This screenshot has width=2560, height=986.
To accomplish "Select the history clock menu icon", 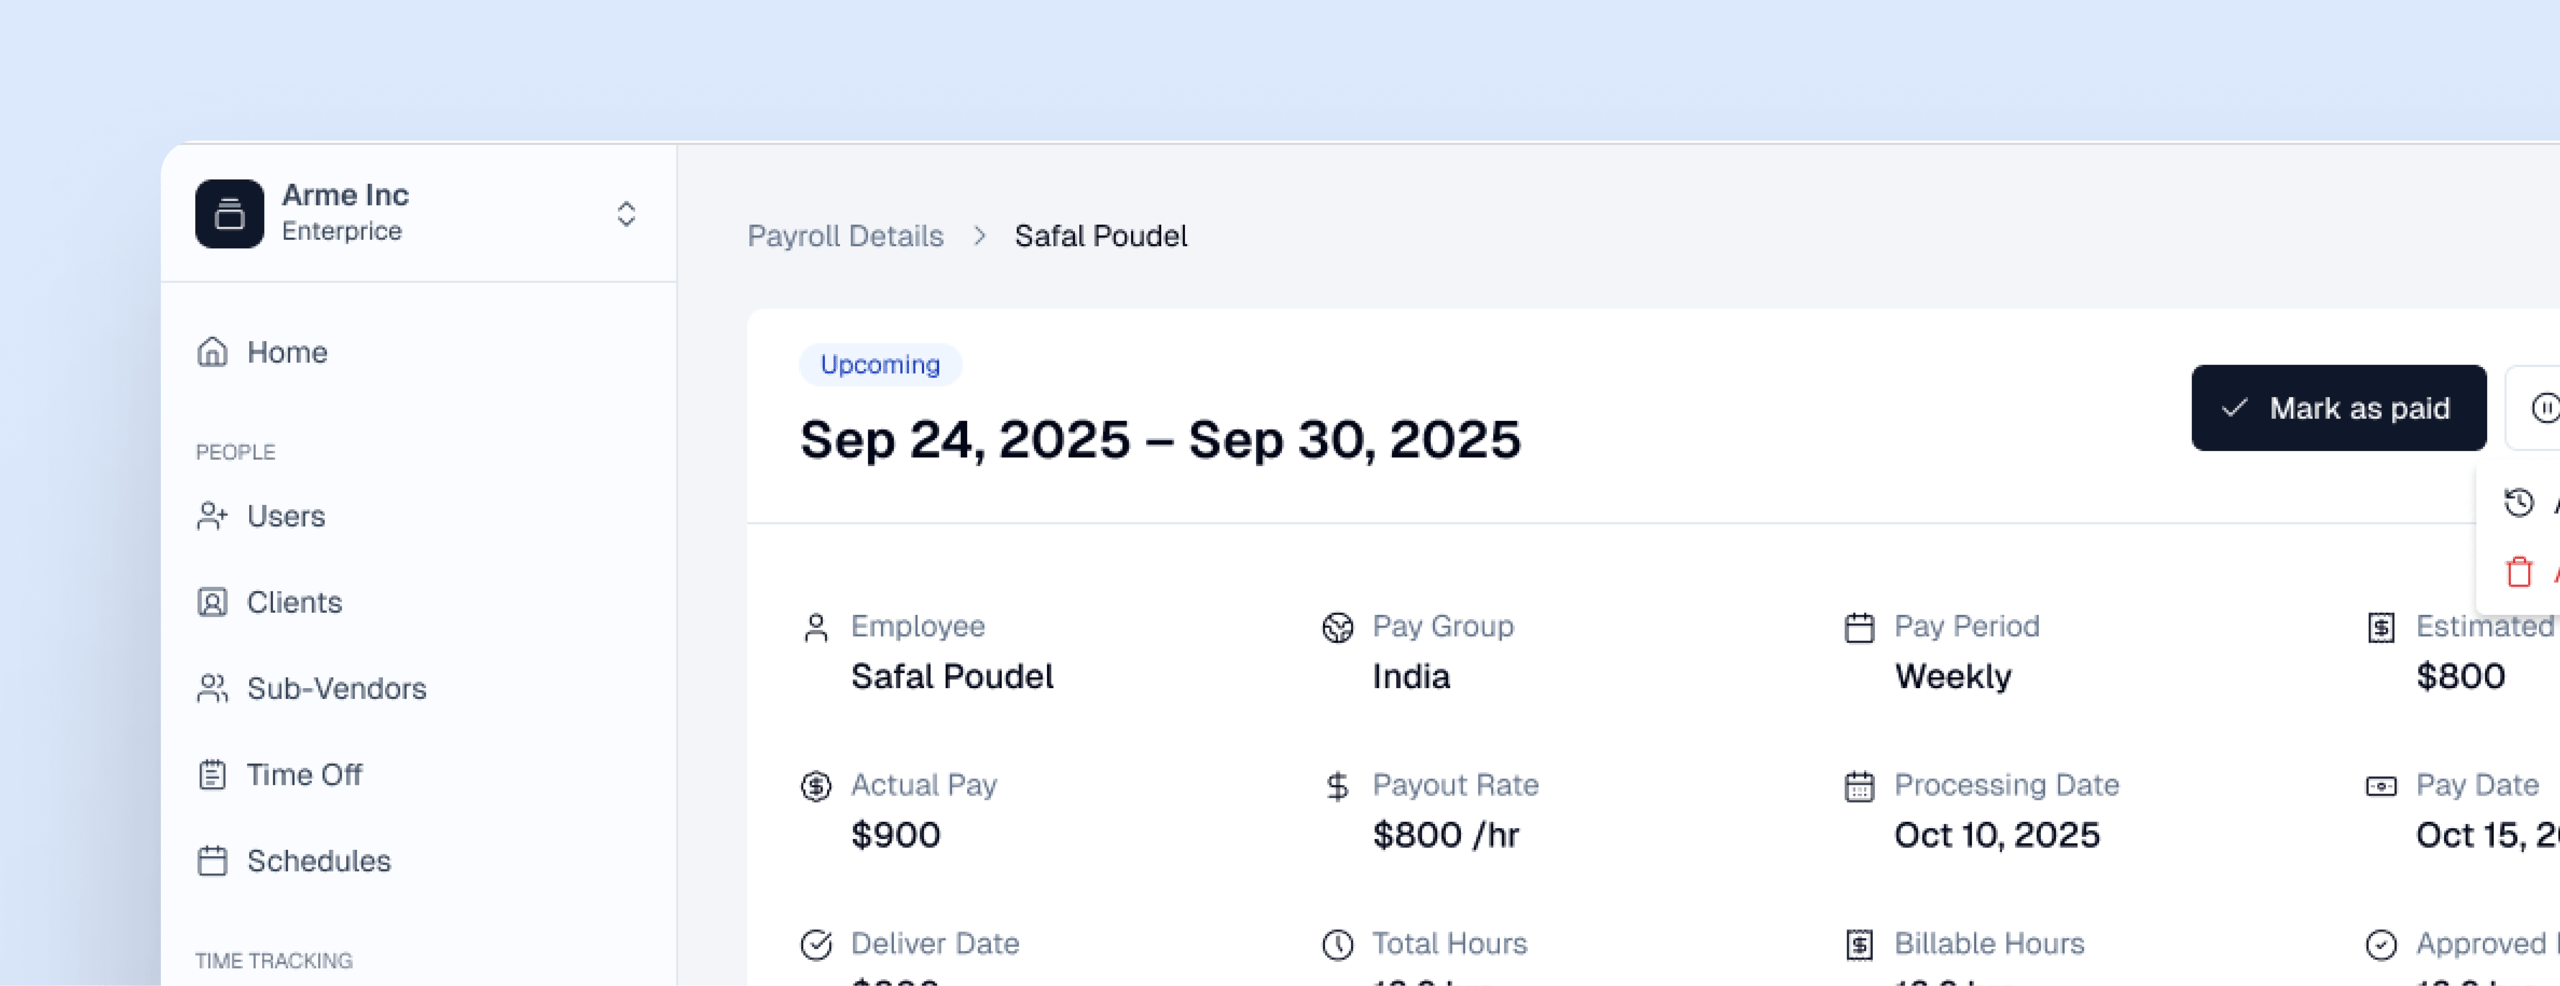I will [x=2519, y=502].
